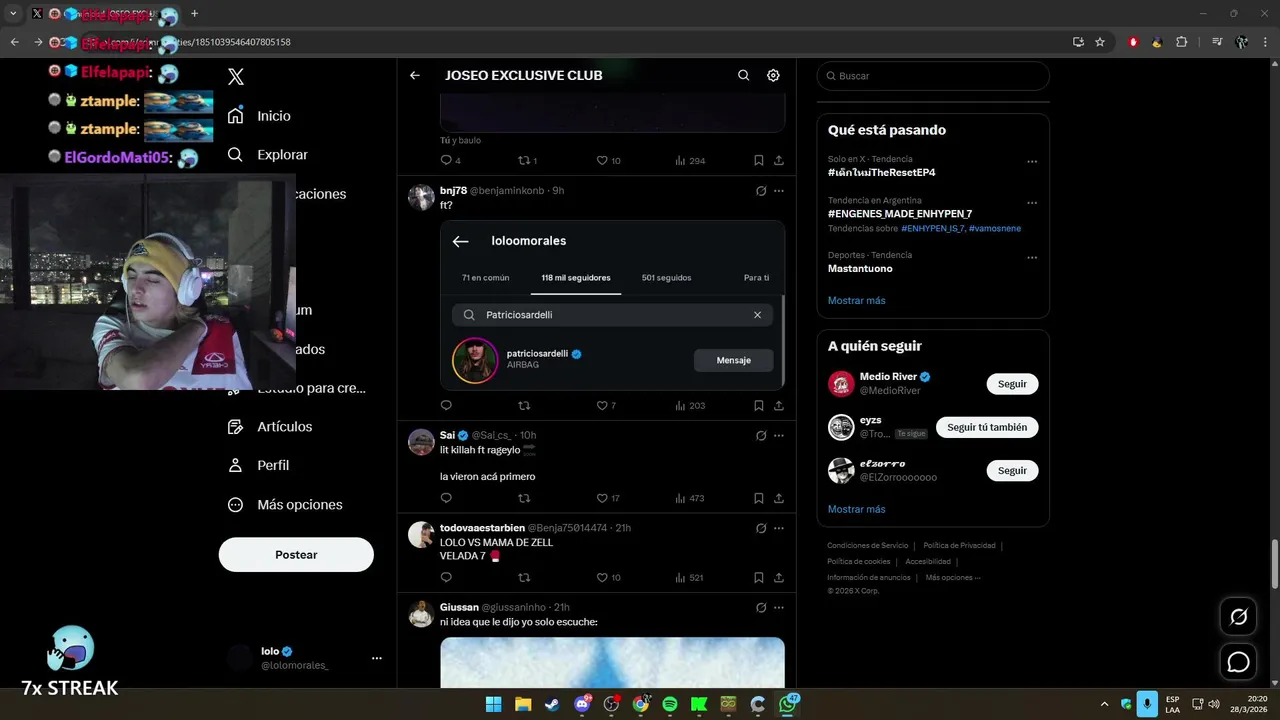Follow elzorro account
Screen dimensions: 1280x720
pos(1012,471)
